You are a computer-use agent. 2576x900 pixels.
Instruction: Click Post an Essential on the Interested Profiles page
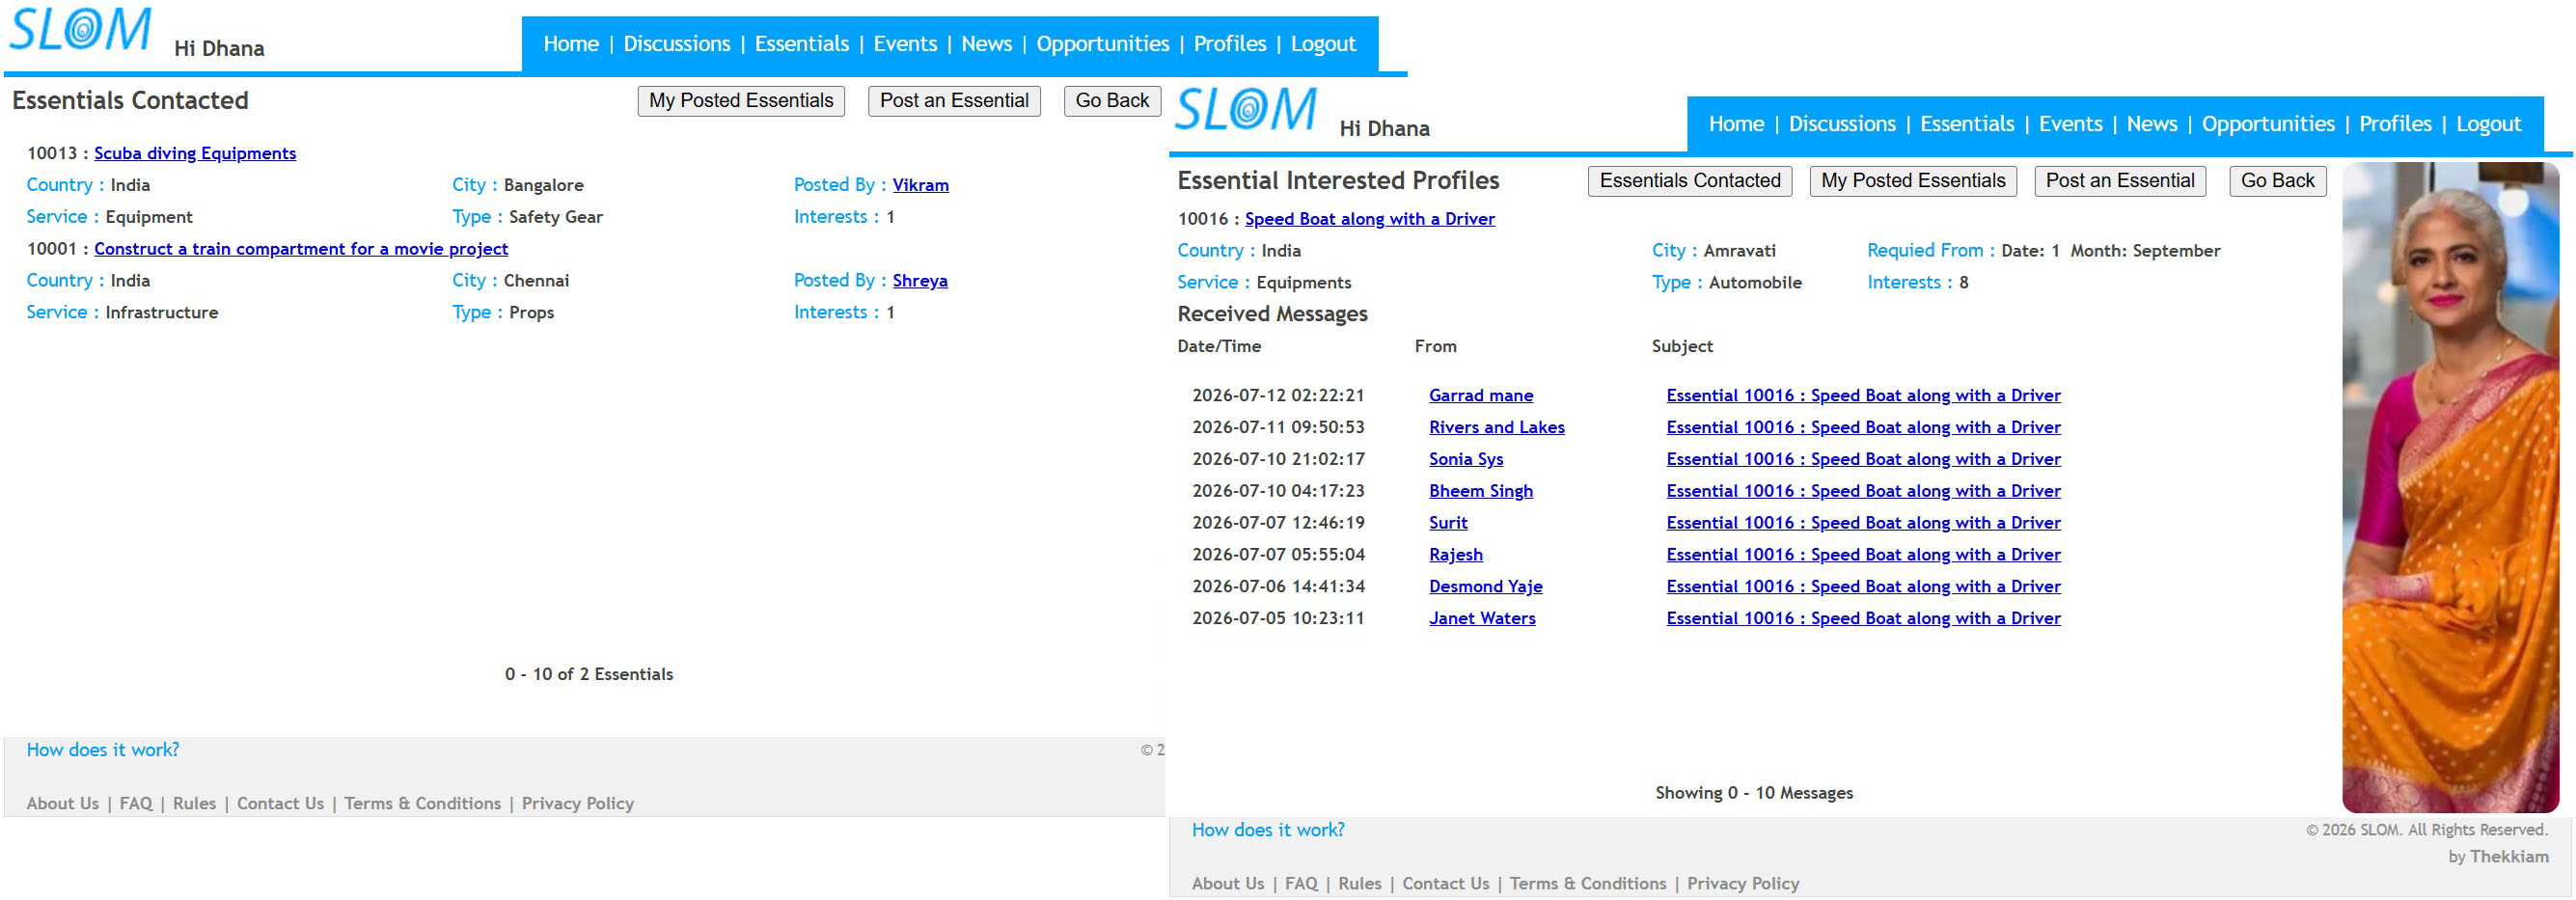(x=2120, y=181)
